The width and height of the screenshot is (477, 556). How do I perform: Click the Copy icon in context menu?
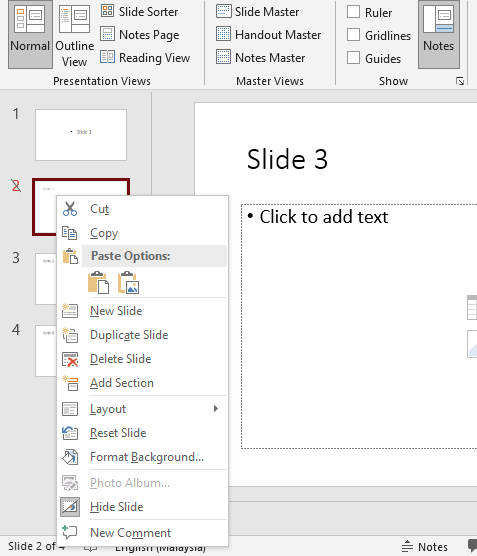[70, 233]
